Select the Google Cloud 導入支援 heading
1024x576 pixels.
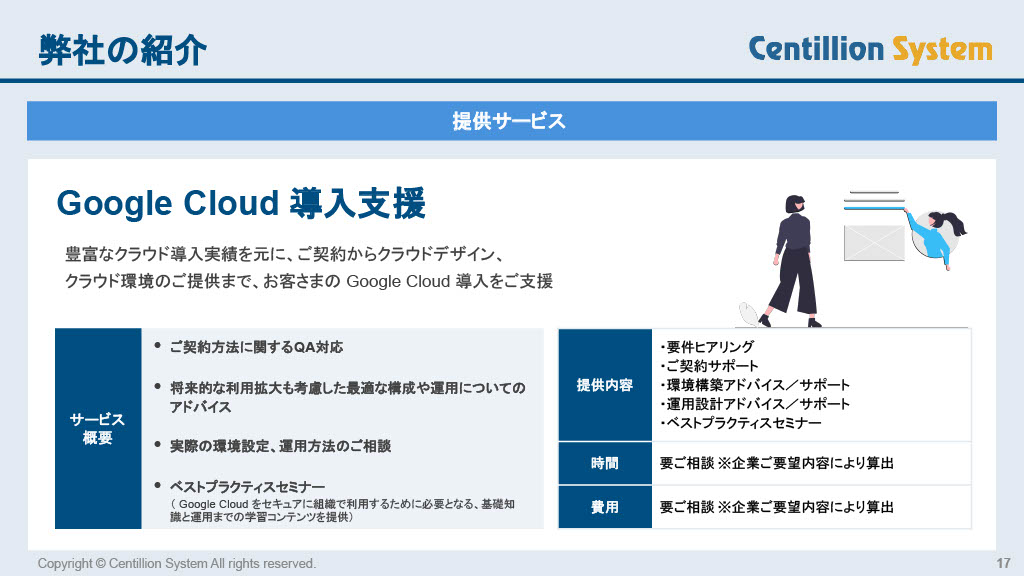click(x=241, y=203)
